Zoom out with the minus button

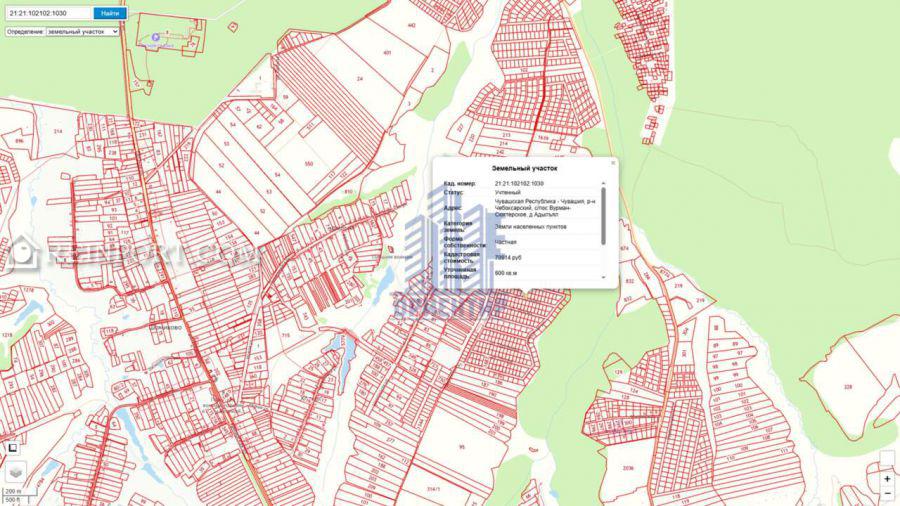click(886, 494)
